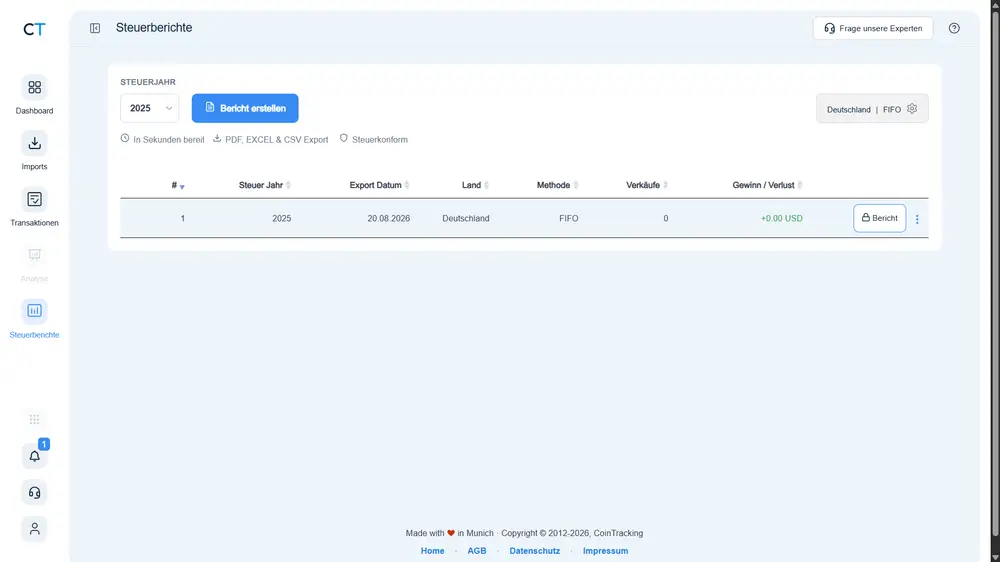
Task: Click In Sekunden bereit text
Action: click(168, 140)
